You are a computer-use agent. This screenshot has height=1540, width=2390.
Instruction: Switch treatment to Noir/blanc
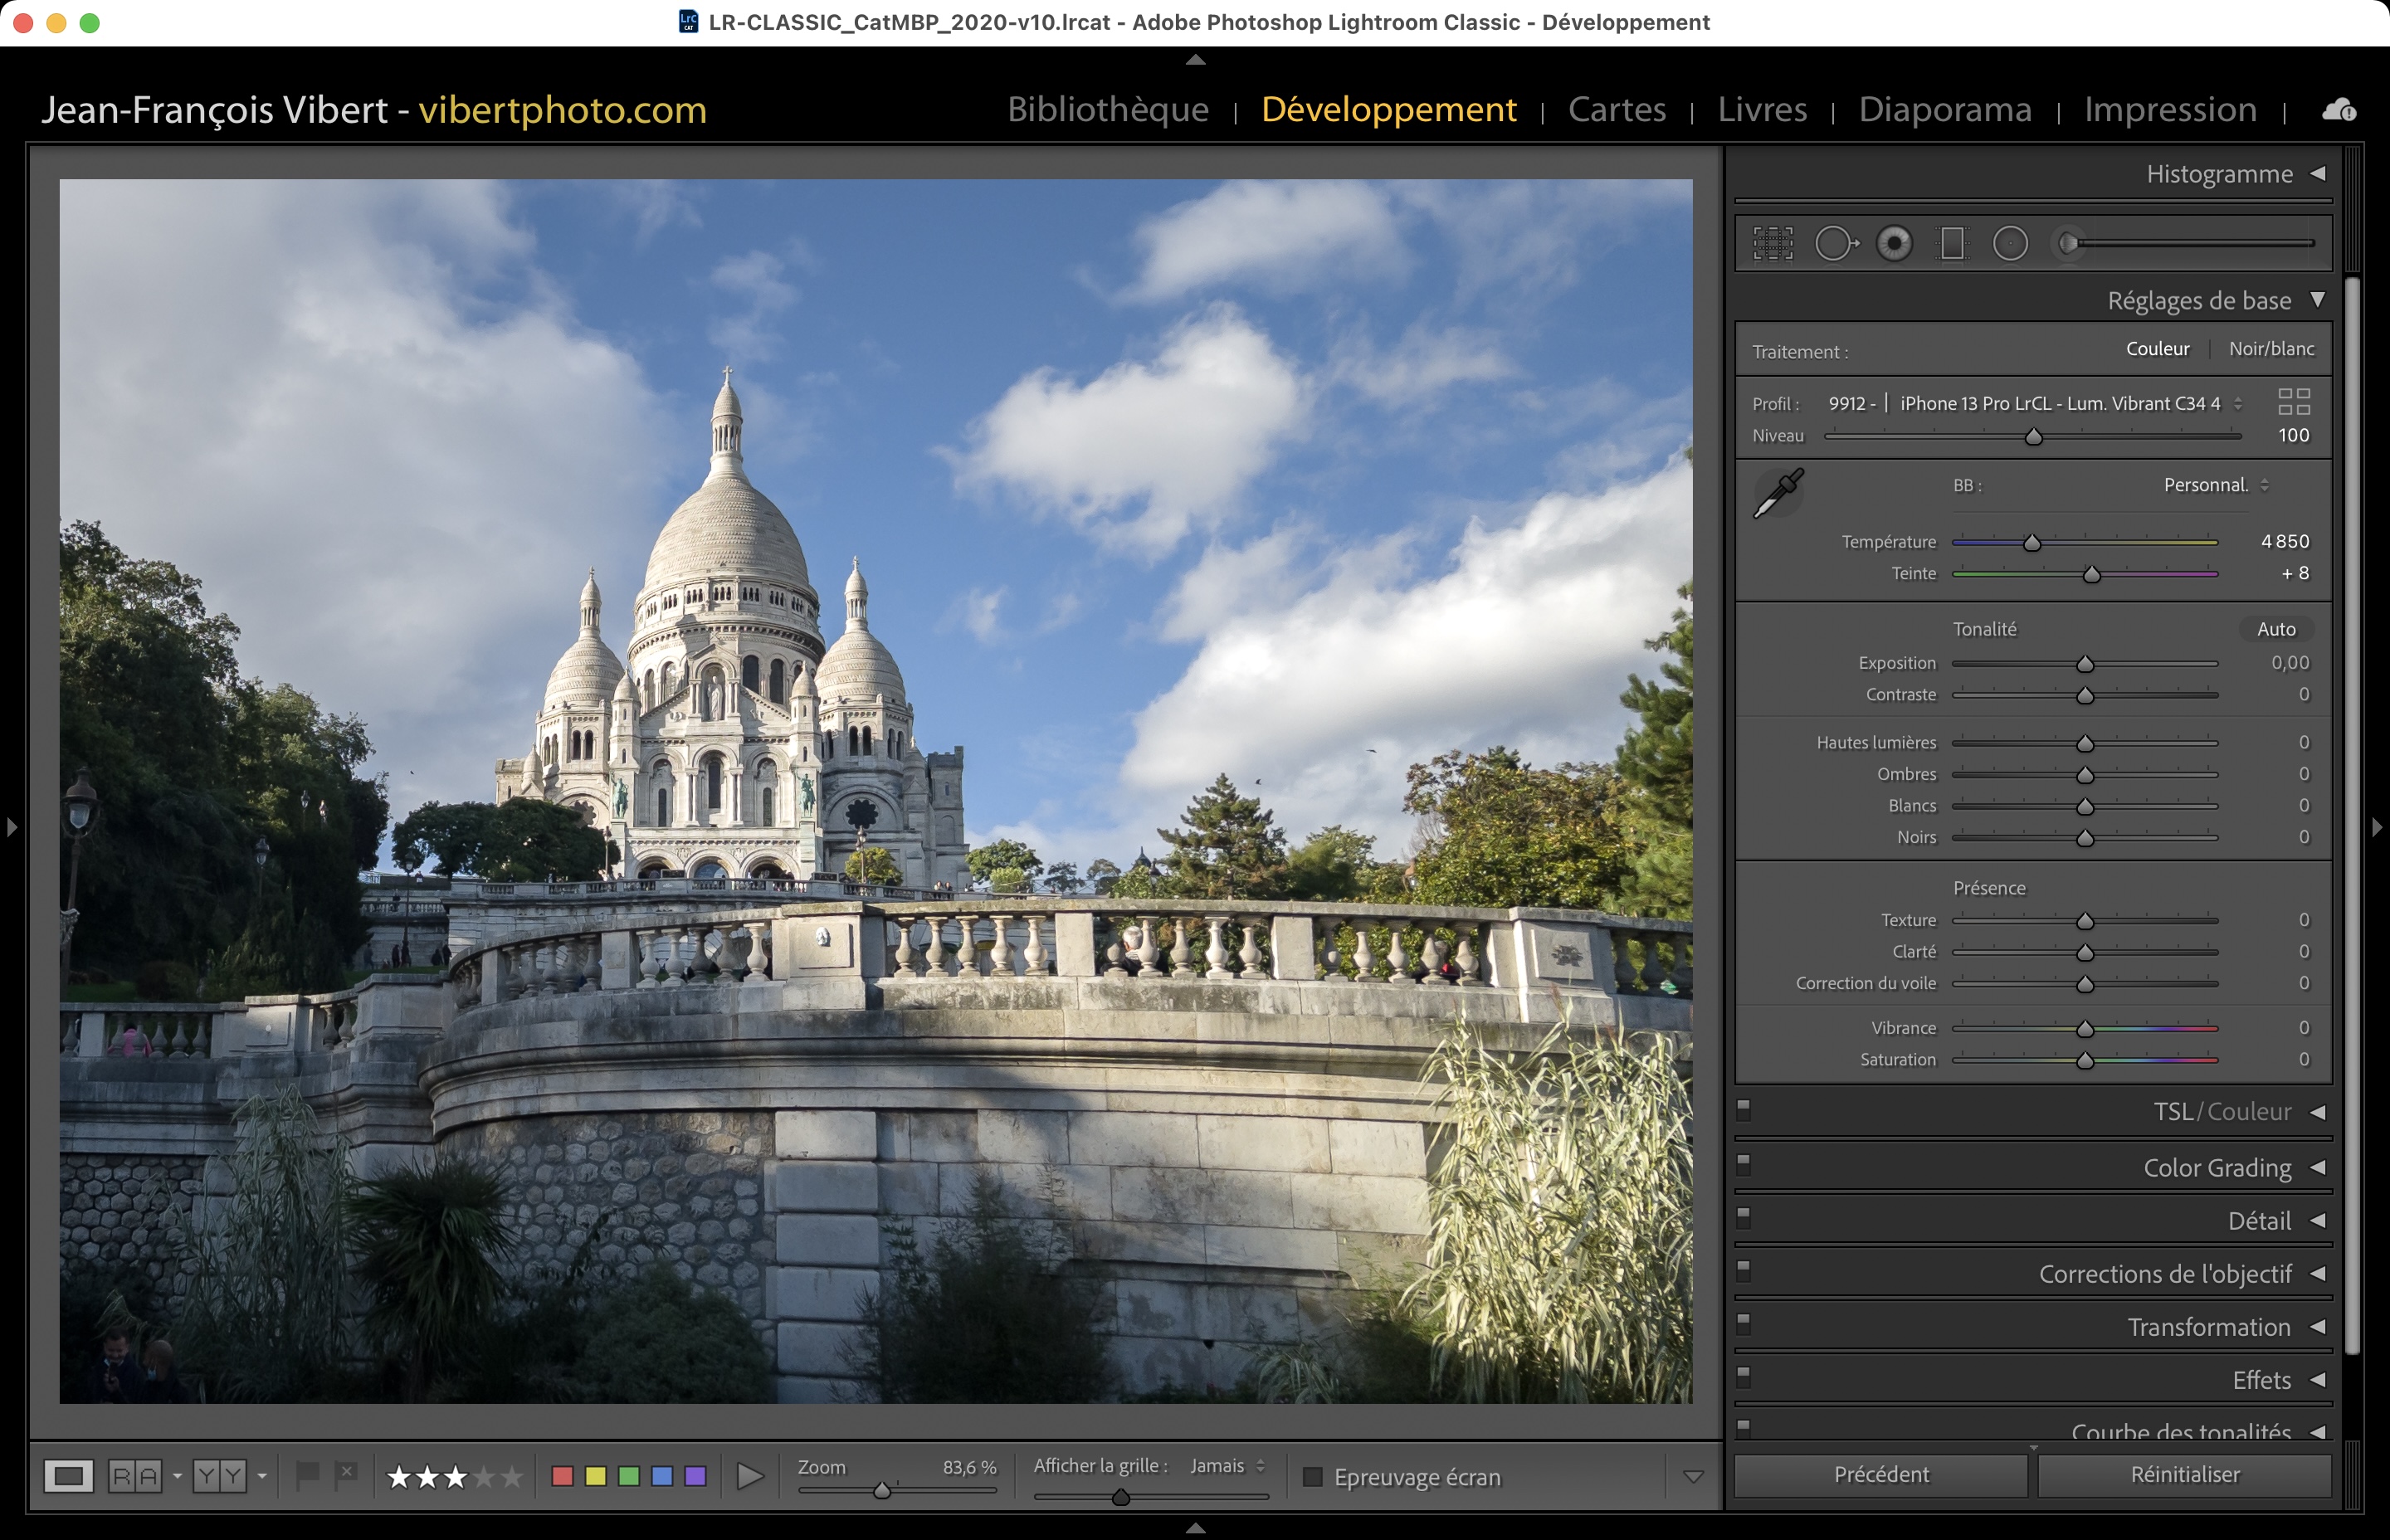click(2271, 349)
